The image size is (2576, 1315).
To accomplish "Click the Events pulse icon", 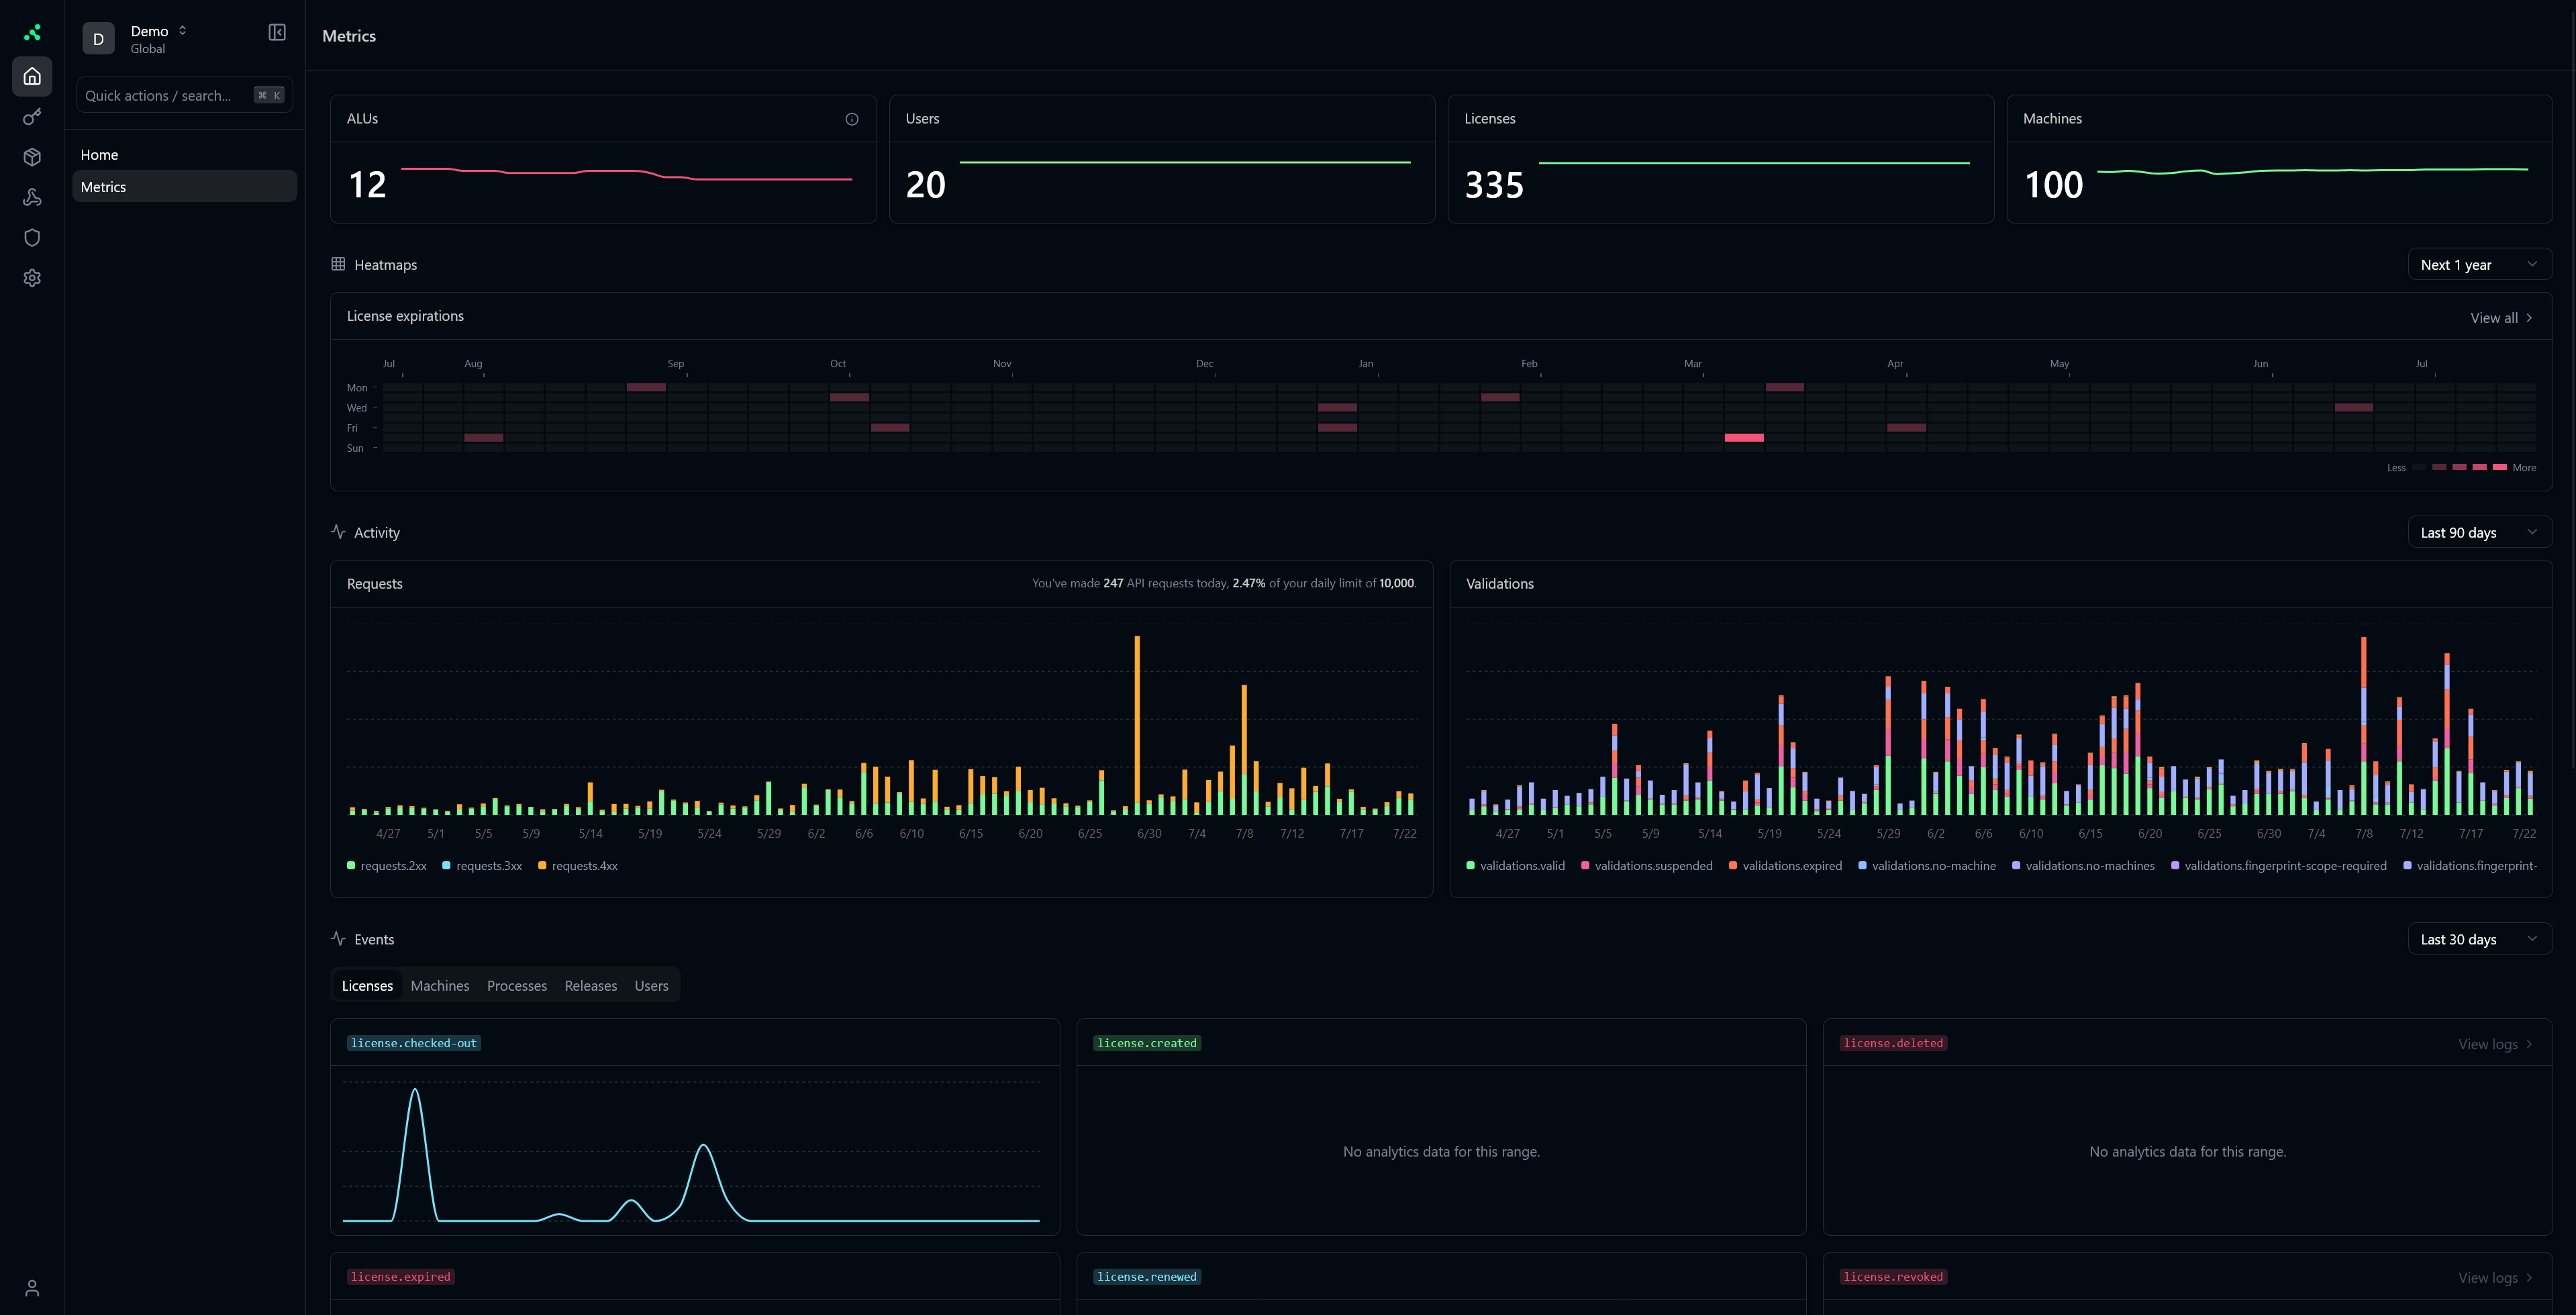I will 338,939.
